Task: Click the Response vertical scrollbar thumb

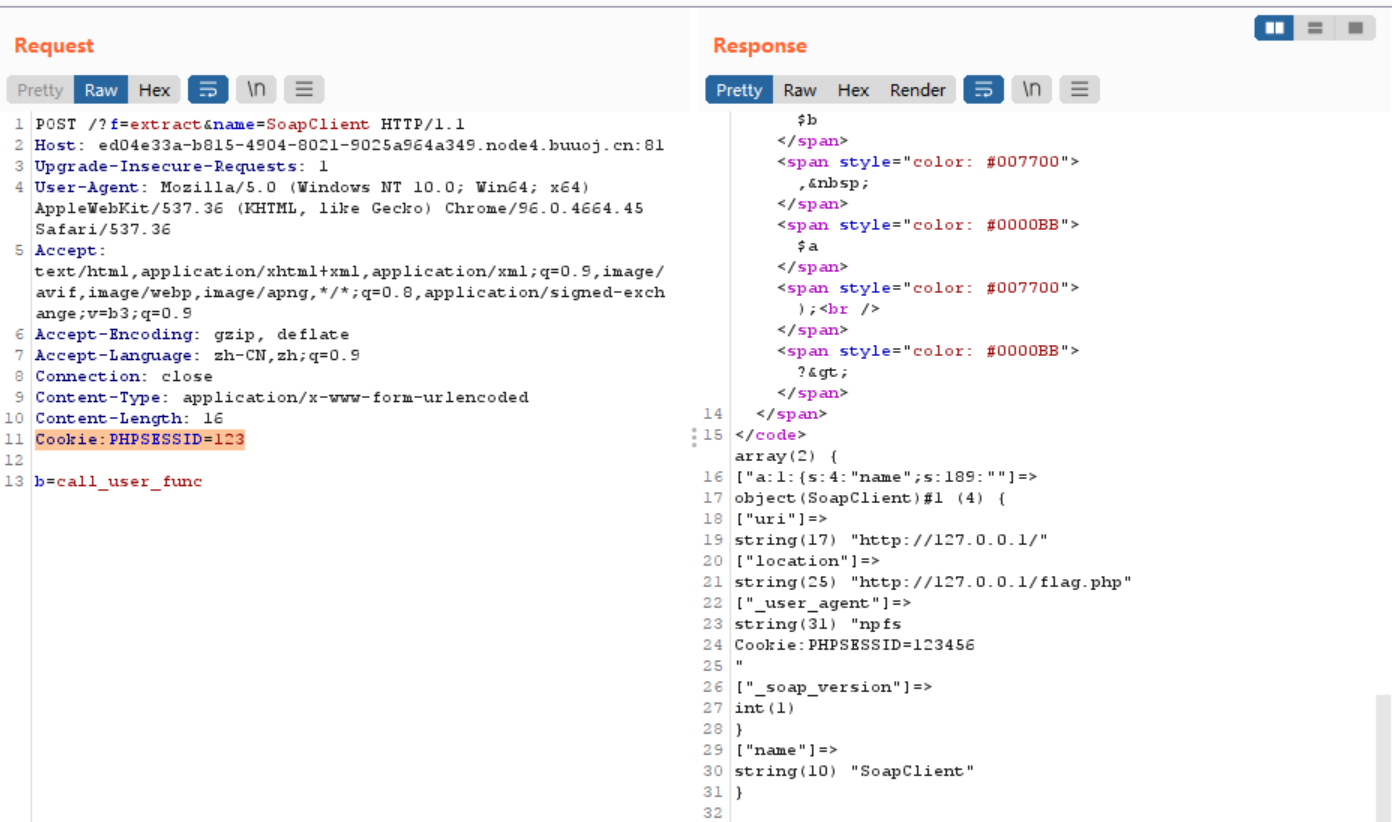Action: point(1383,757)
